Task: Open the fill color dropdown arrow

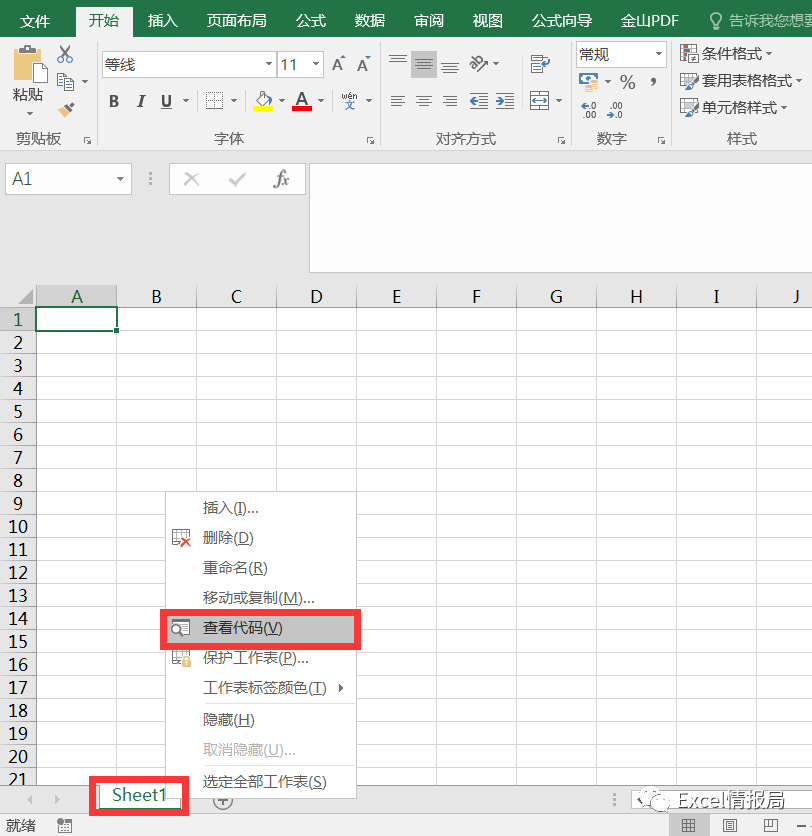Action: (x=282, y=102)
